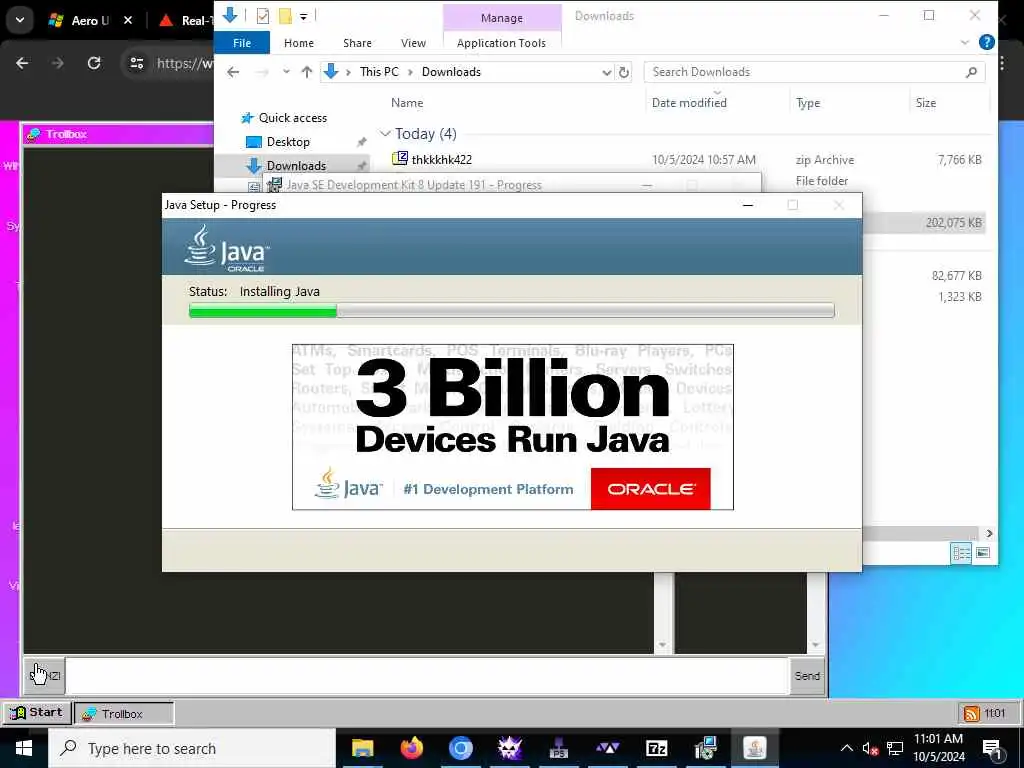Screen dimensions: 1024x768
Task: Open the address bar history dropdown
Action: tap(607, 72)
